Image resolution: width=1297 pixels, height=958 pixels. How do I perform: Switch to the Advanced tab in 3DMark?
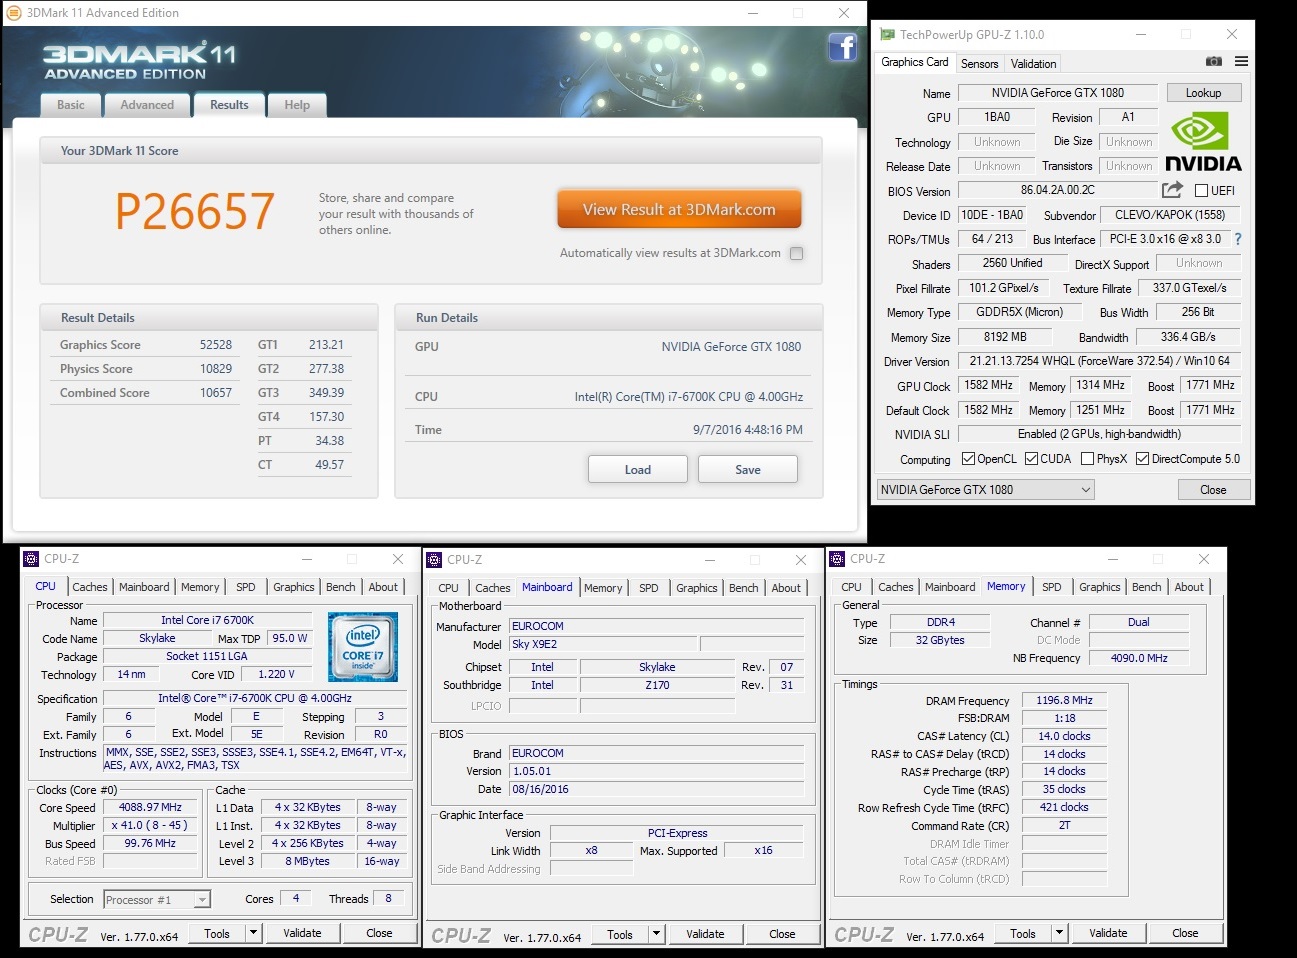pyautogui.click(x=147, y=105)
